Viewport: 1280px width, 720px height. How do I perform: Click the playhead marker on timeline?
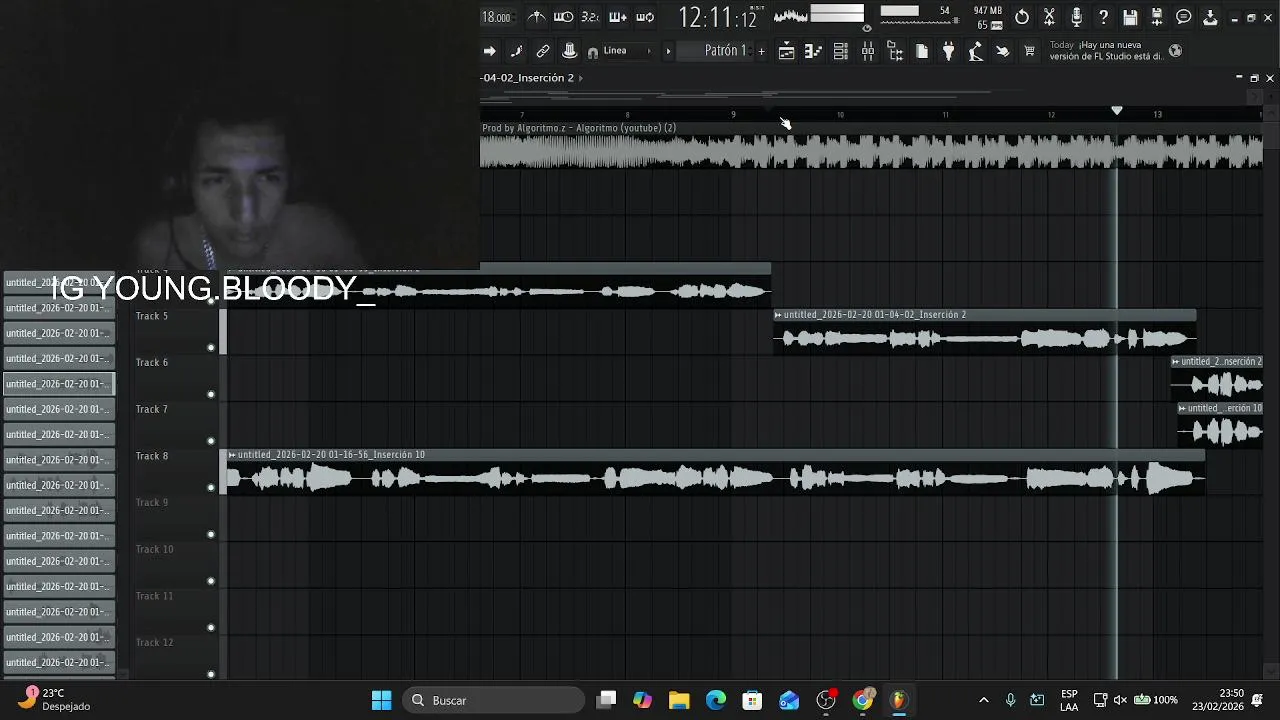1117,111
